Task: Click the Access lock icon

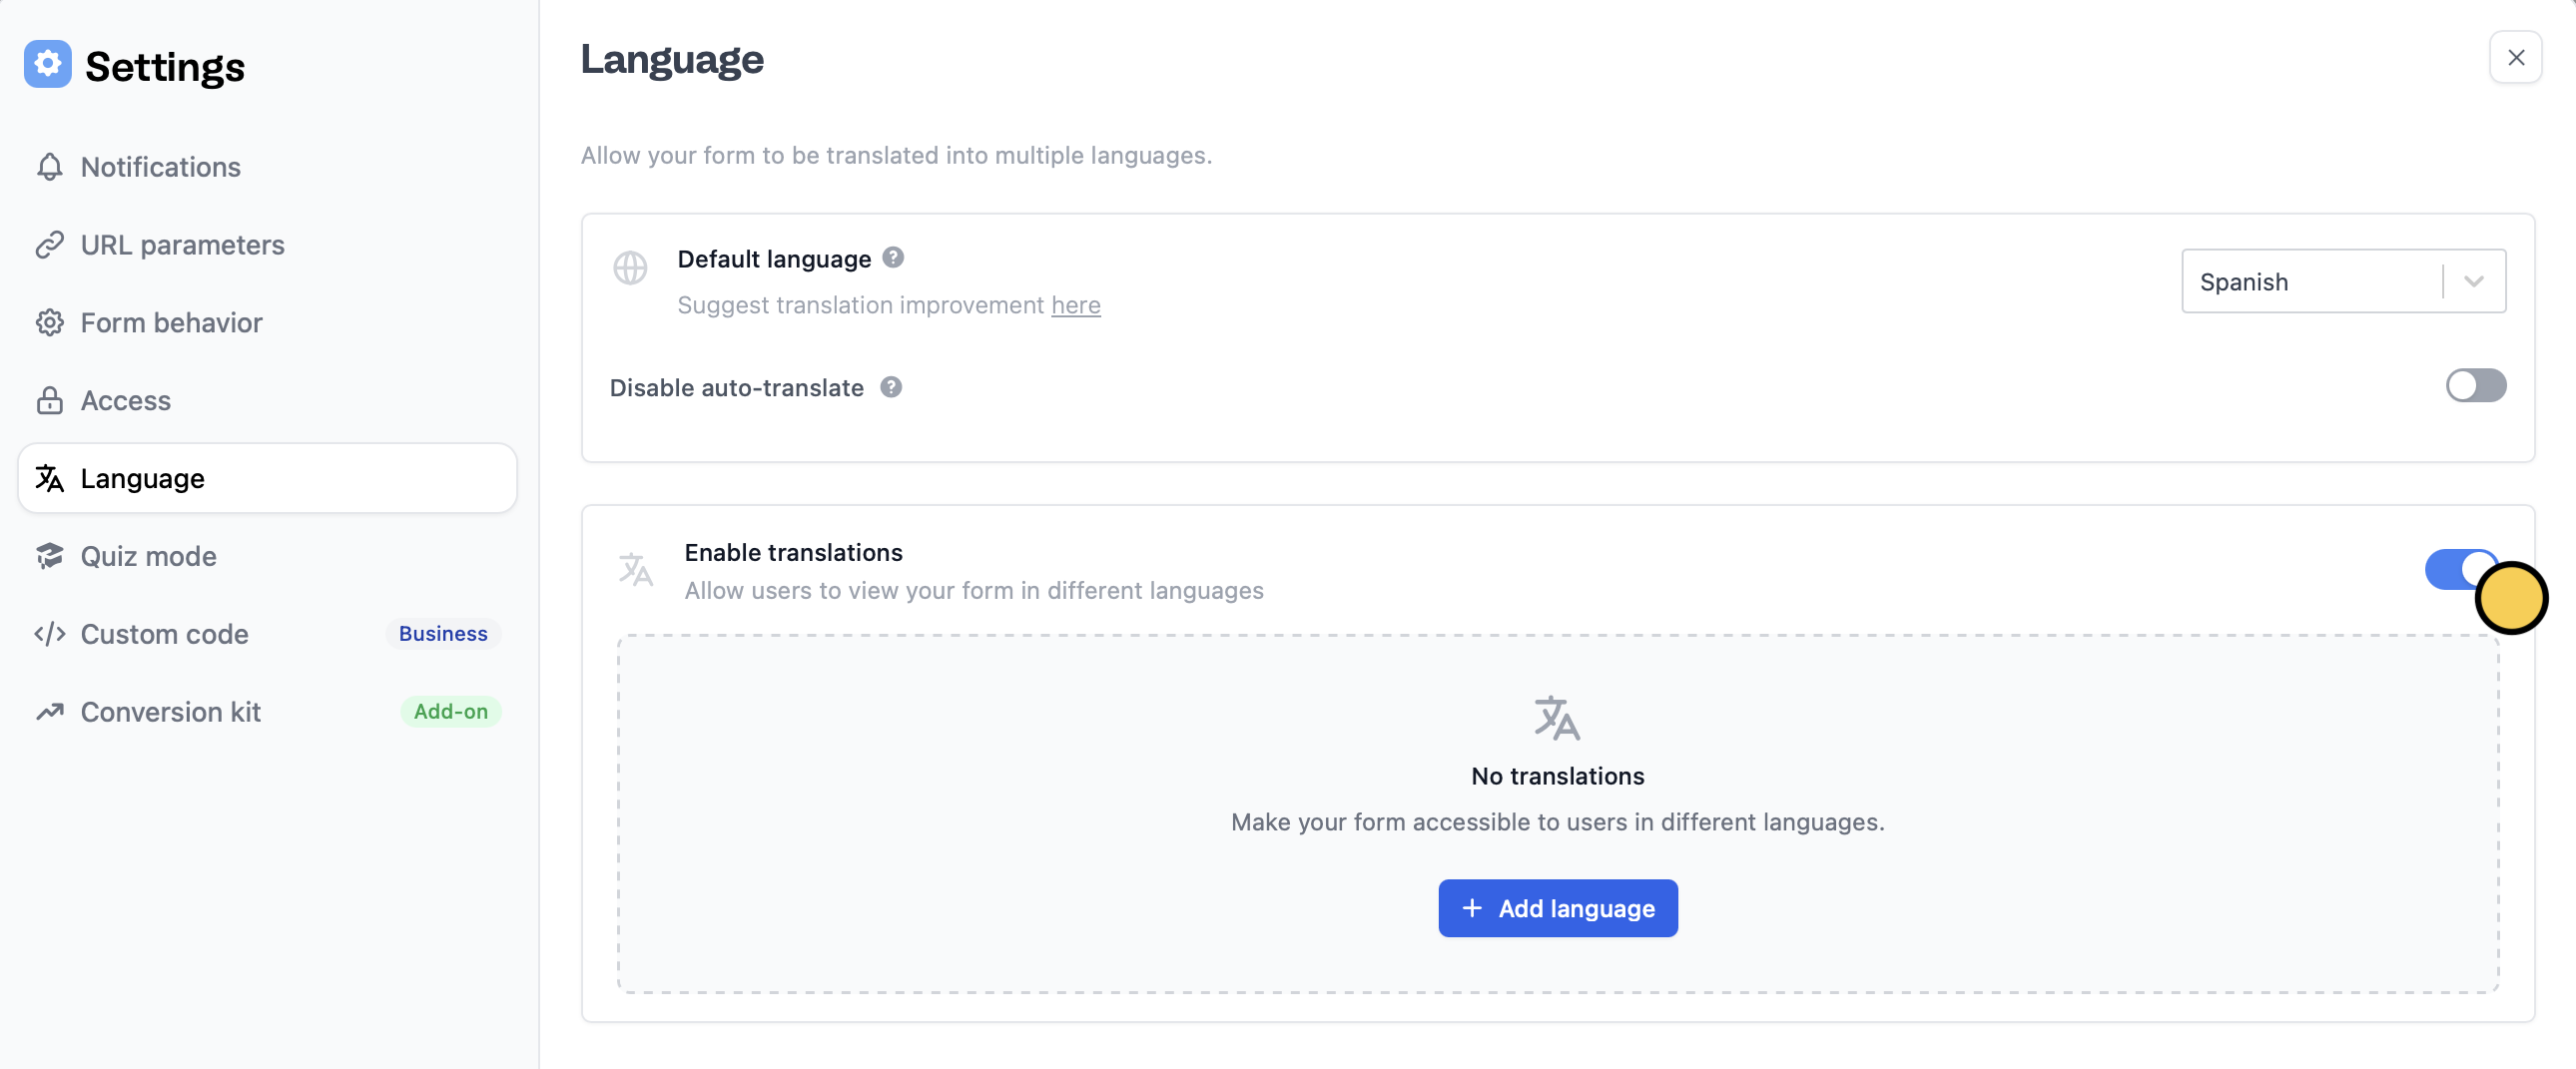Action: pos(49,401)
